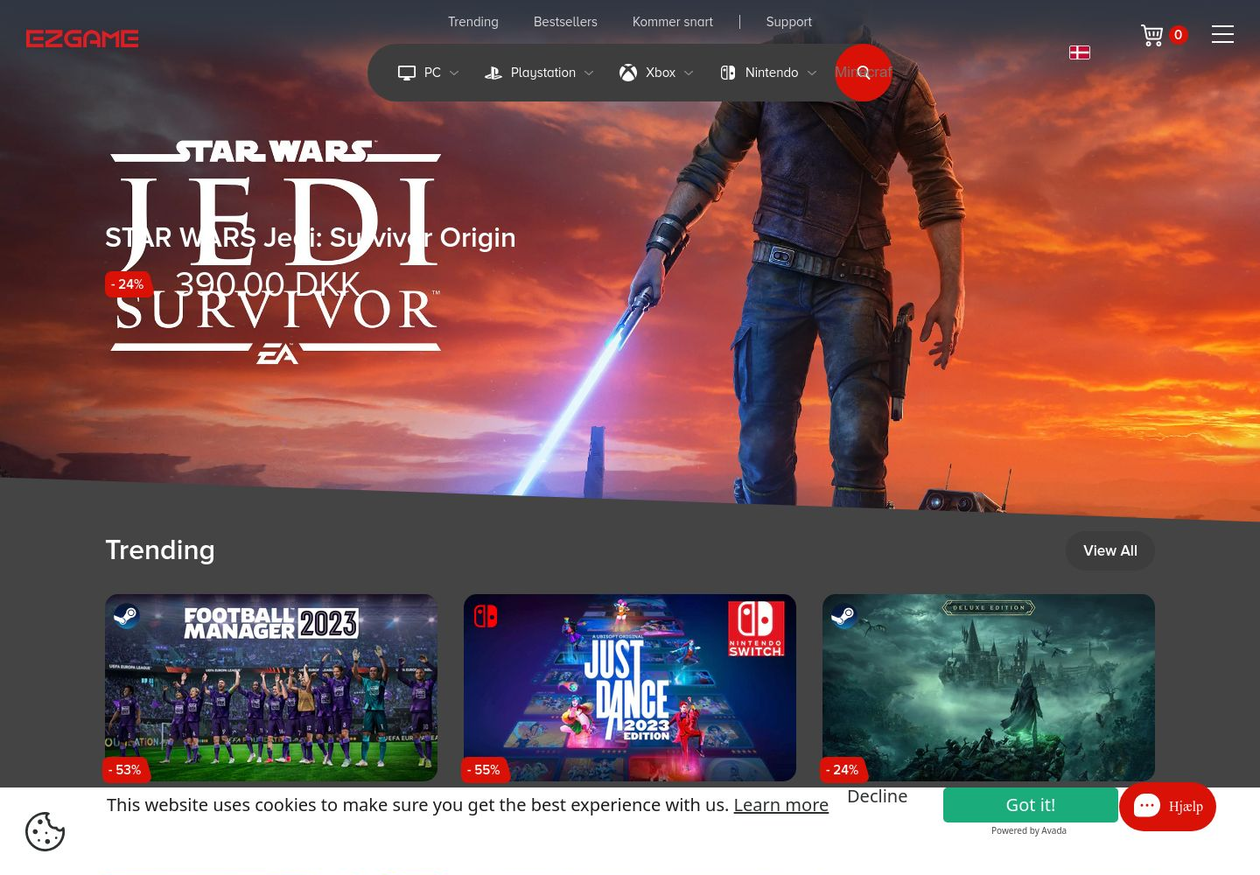
Task: Open the Support link
Action: tap(788, 22)
